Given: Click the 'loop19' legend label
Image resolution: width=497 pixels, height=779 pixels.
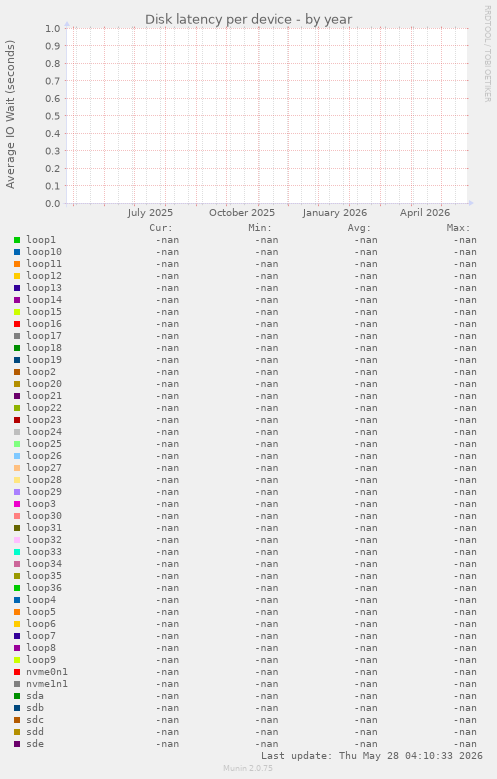Looking at the screenshot, I should [44, 360].
